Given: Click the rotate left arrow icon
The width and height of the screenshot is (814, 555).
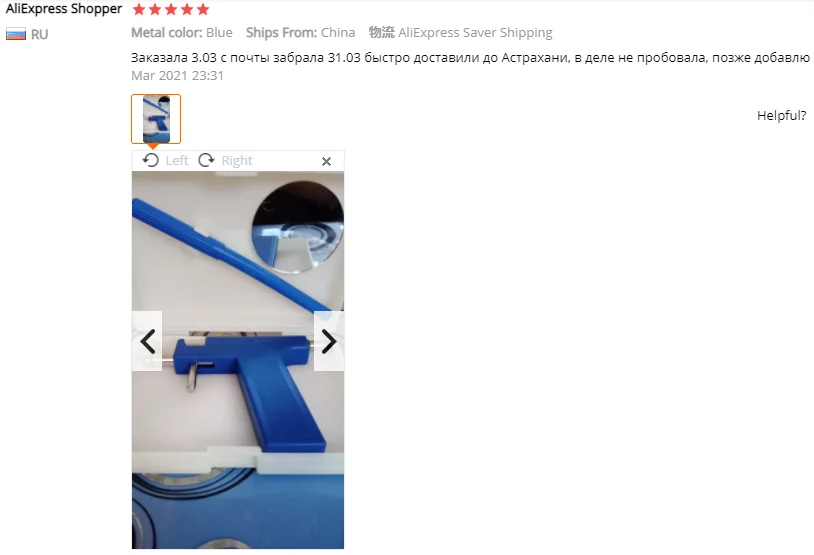Looking at the screenshot, I should [151, 160].
